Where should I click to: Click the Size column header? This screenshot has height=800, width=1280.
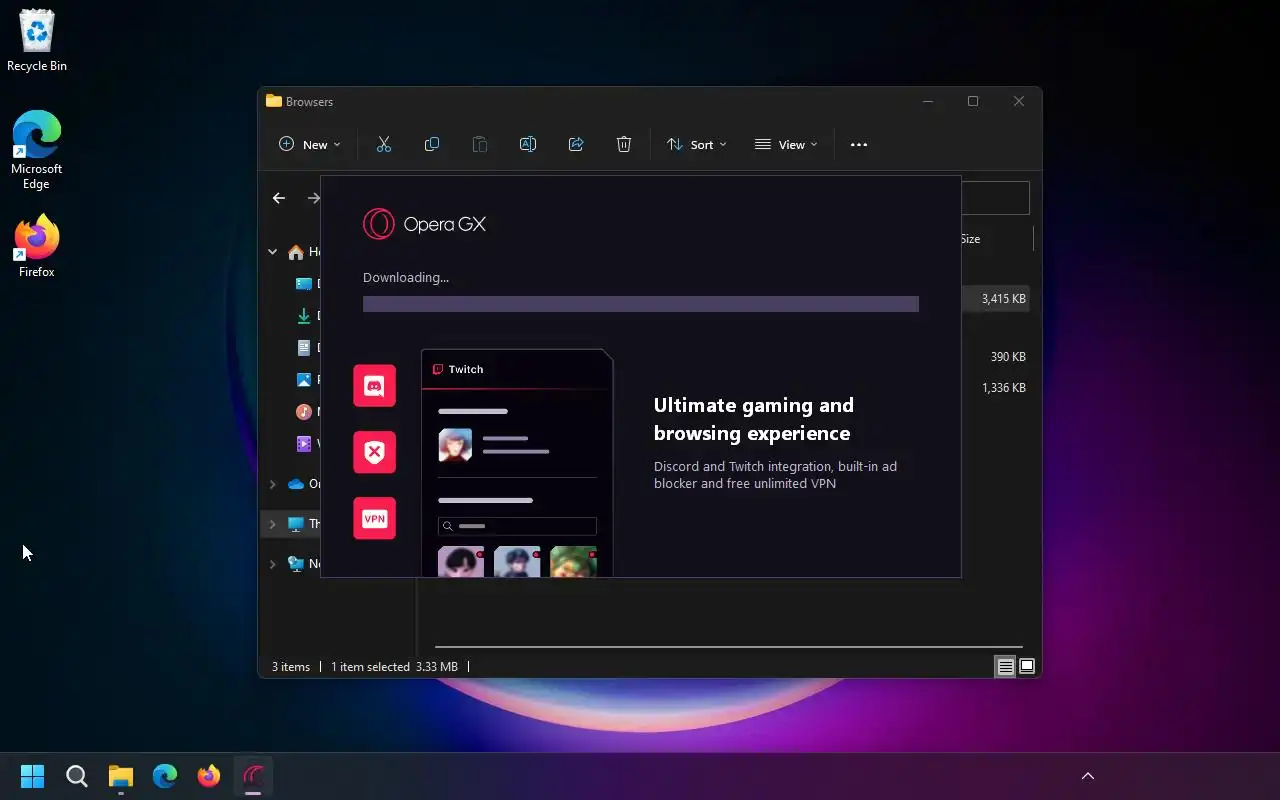click(x=970, y=239)
